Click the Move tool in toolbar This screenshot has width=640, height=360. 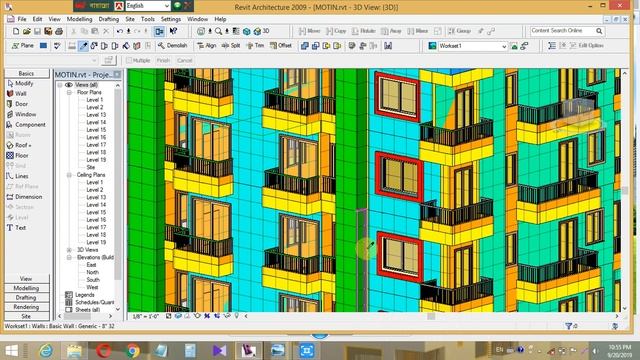click(309, 31)
